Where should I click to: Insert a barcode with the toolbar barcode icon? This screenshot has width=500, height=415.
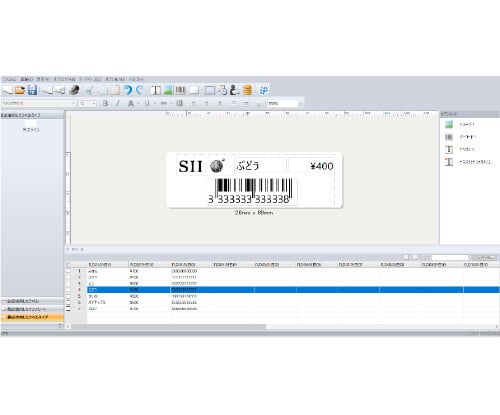click(180, 90)
